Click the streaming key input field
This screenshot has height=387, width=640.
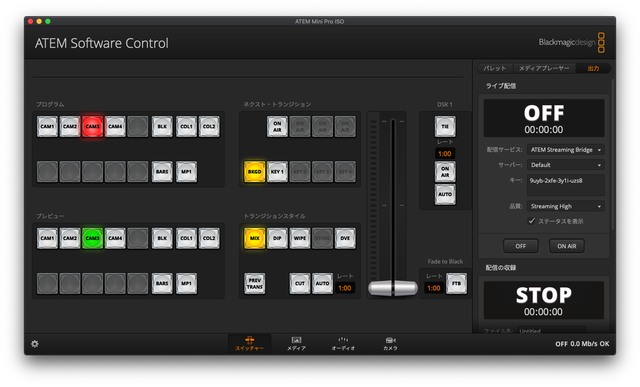[566, 185]
